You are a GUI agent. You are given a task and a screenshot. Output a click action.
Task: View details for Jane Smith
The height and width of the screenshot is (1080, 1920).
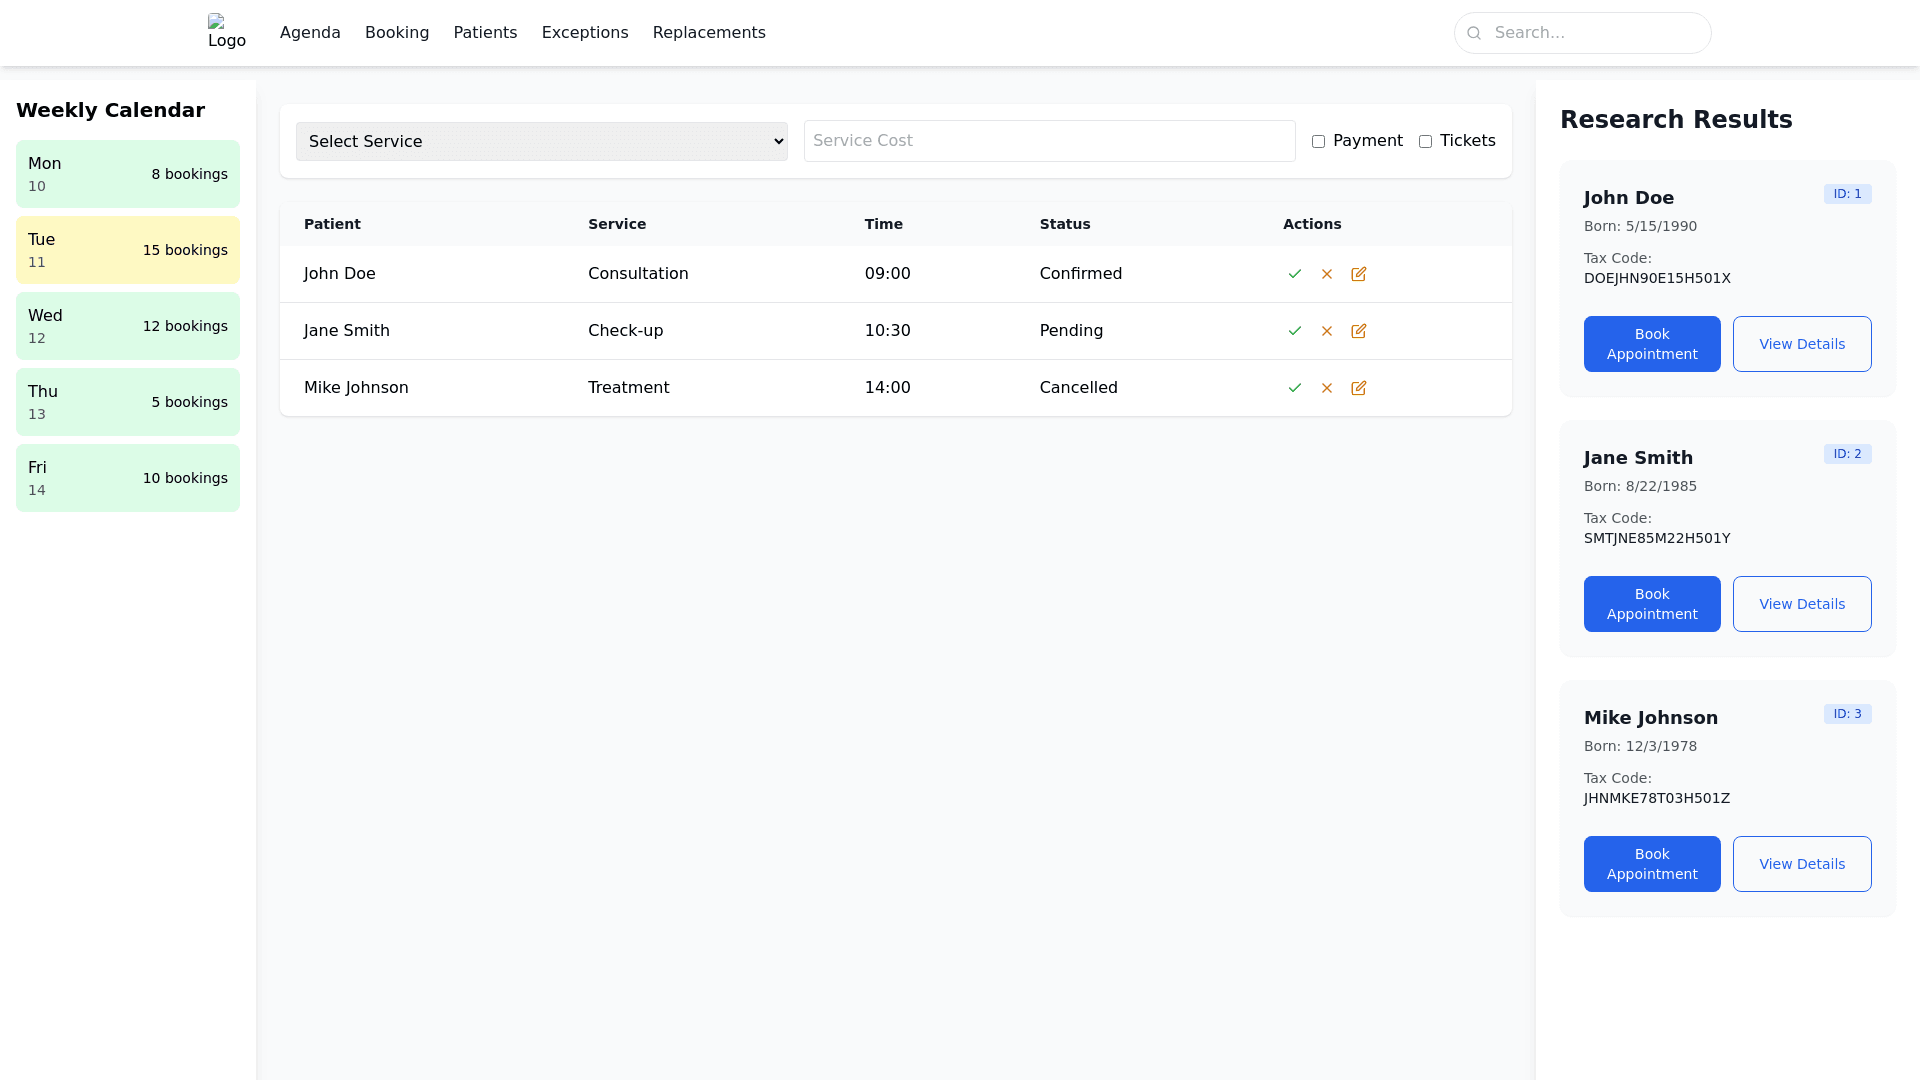1801,604
